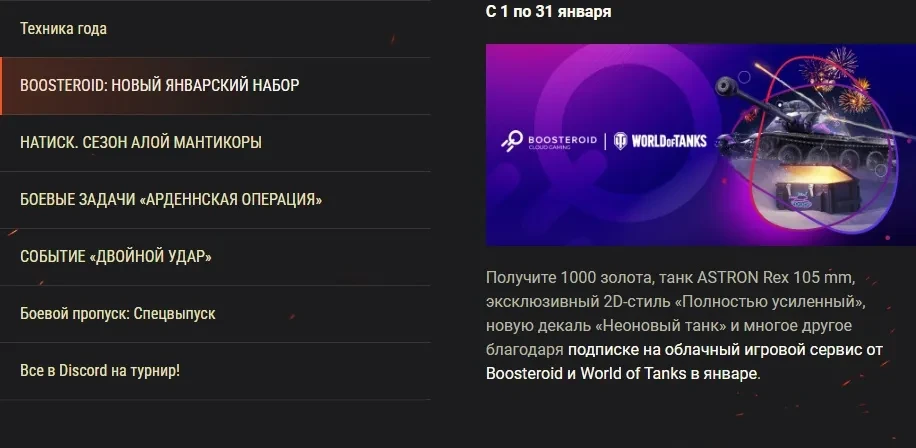Open the "Техника года" menu item

(215, 29)
